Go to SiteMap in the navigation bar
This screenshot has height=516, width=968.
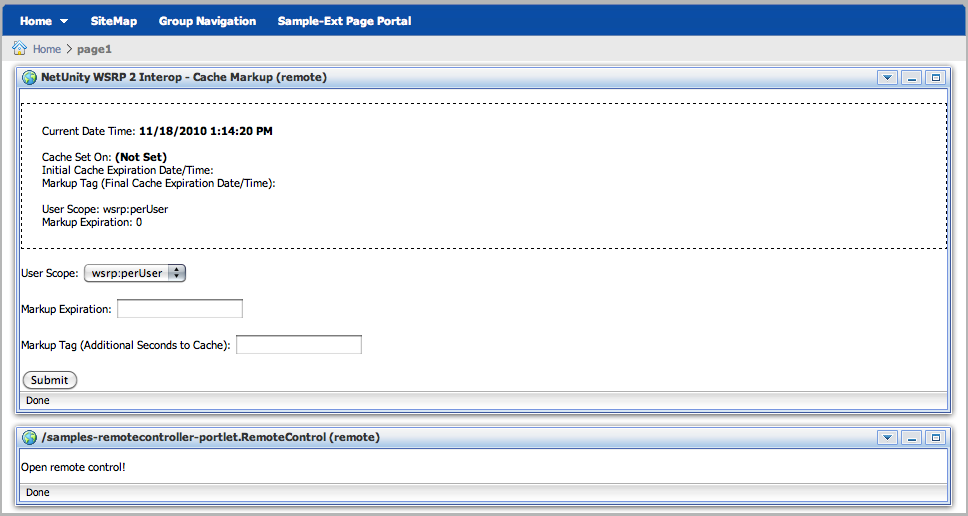point(113,21)
